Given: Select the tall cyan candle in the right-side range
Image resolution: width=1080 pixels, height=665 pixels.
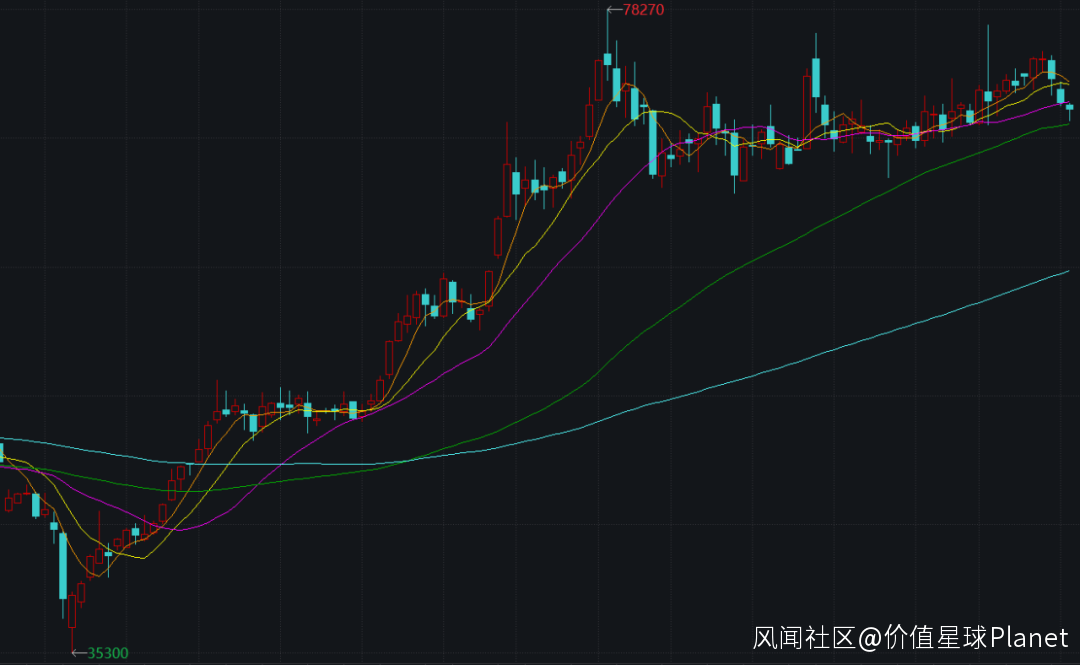Looking at the screenshot, I should (x=816, y=77).
